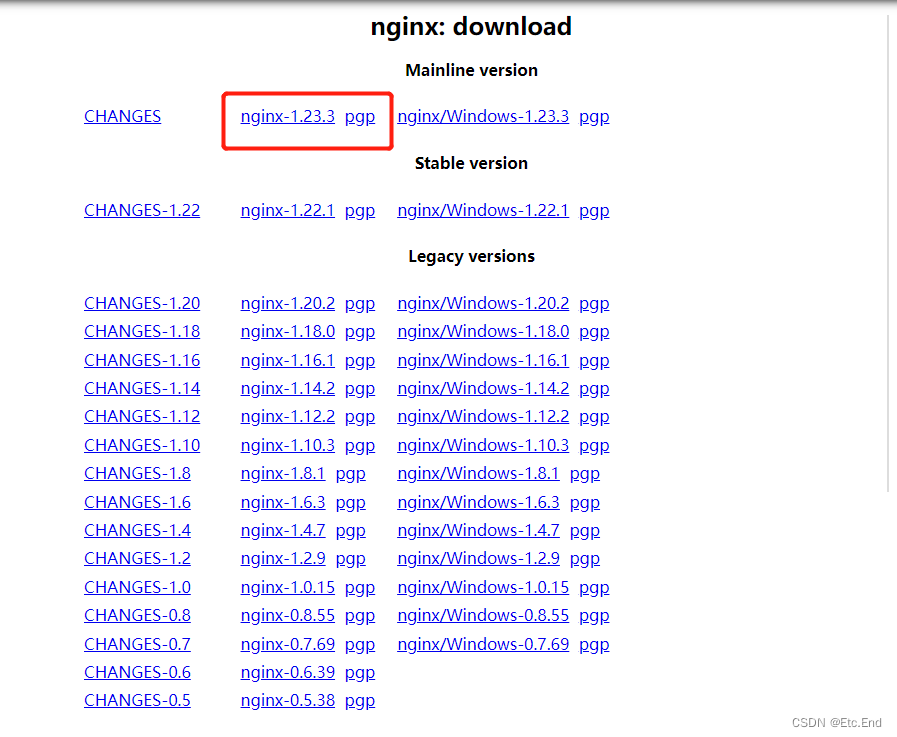This screenshot has width=897, height=737.
Task: Download nginx-1.14.2 source
Action: [x=288, y=389]
